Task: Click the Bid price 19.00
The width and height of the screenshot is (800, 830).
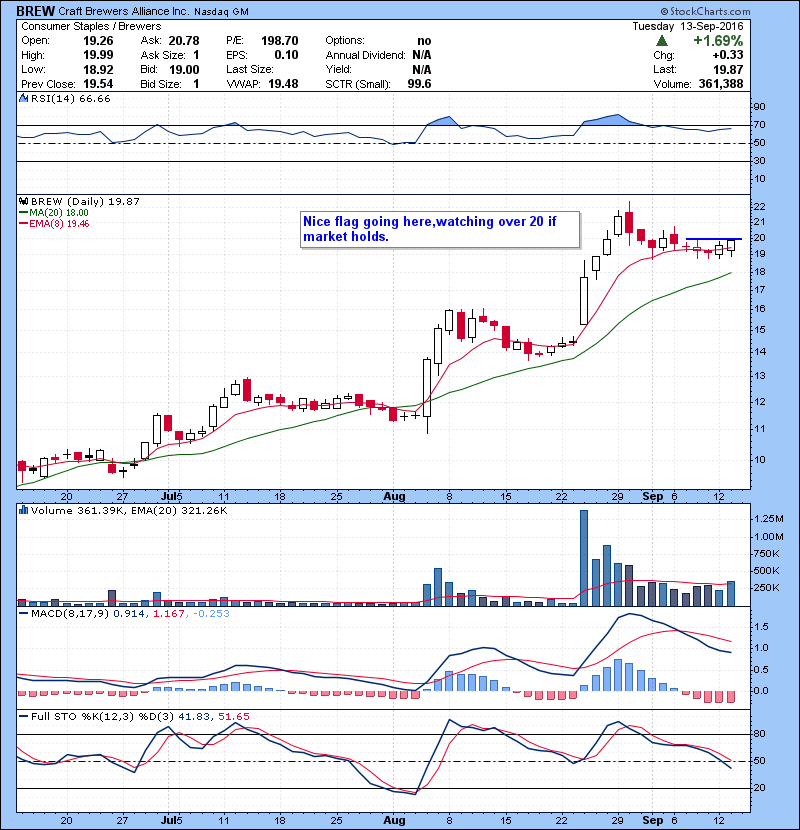Action: (184, 69)
